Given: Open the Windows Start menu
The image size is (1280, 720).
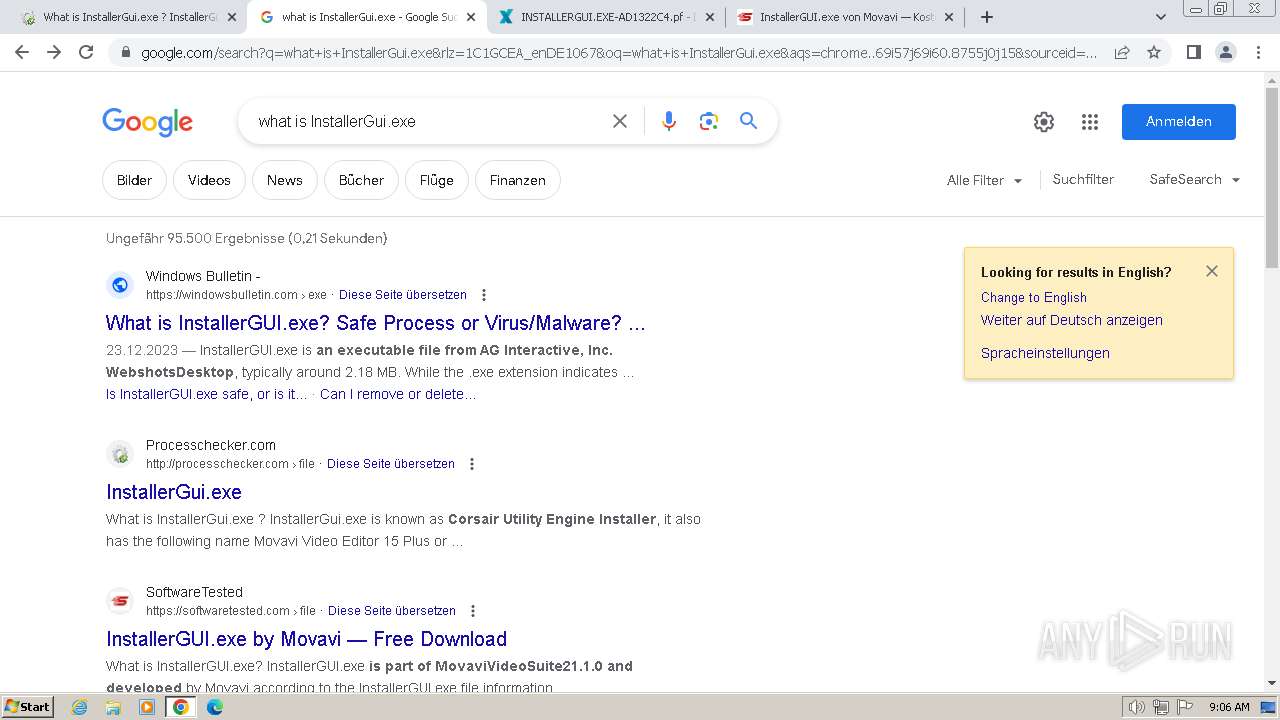Looking at the screenshot, I should 27,706.
